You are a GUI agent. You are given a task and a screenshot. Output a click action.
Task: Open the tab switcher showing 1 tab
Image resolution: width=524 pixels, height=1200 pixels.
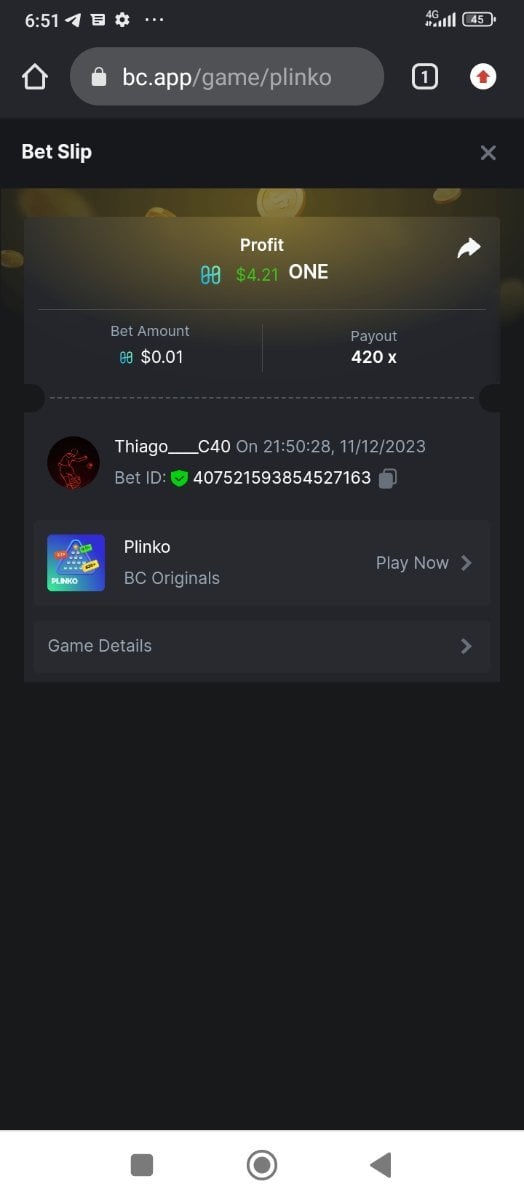425,77
